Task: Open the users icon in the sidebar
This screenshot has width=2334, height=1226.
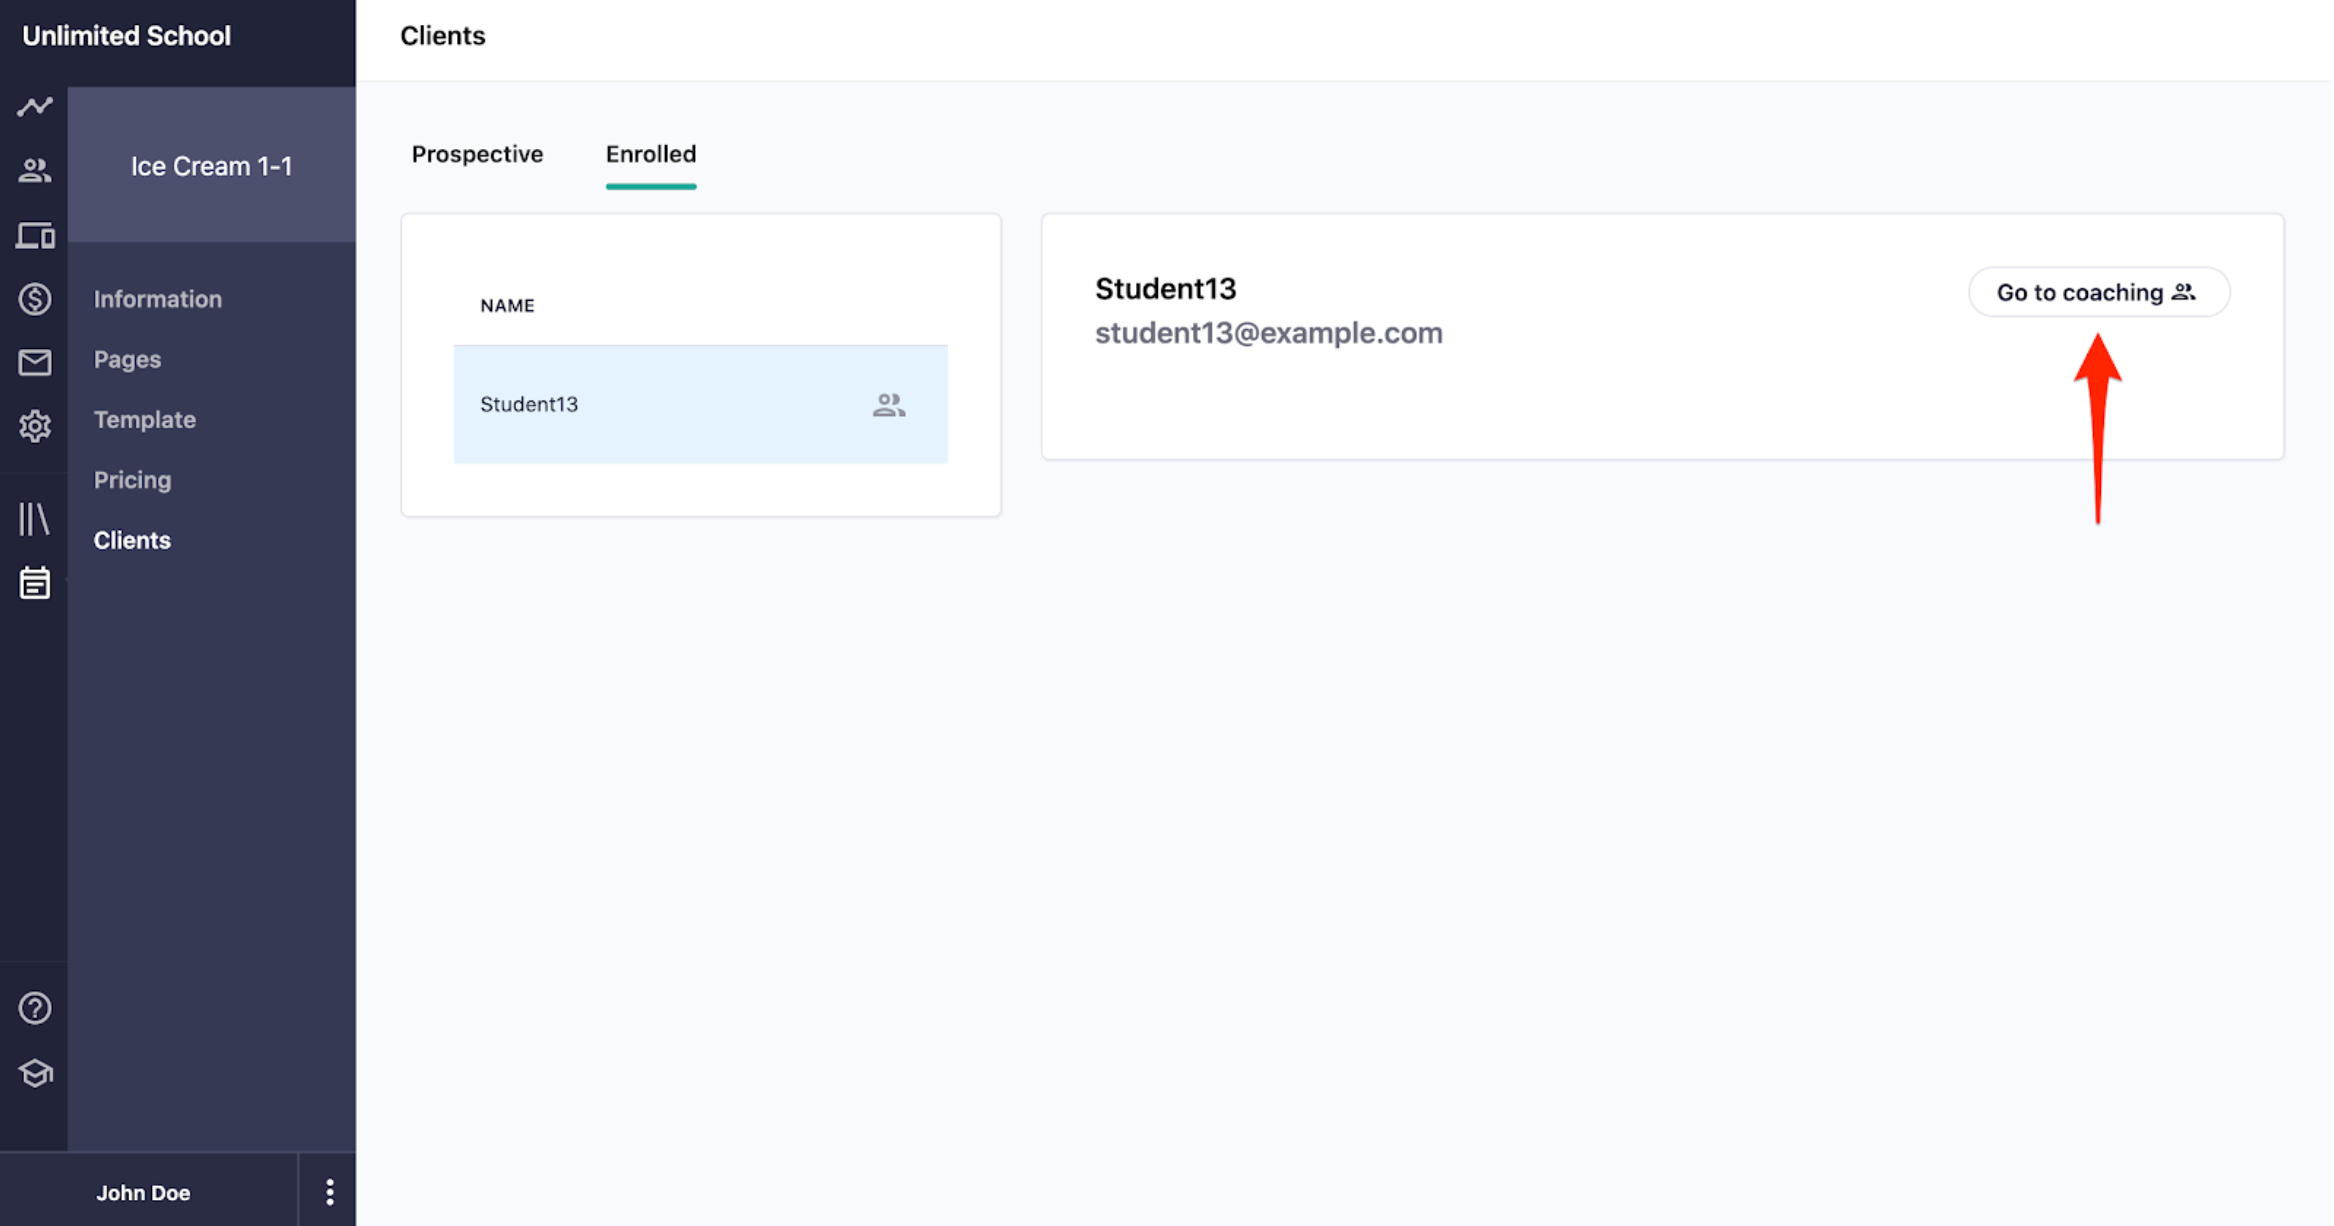Action: (x=34, y=171)
